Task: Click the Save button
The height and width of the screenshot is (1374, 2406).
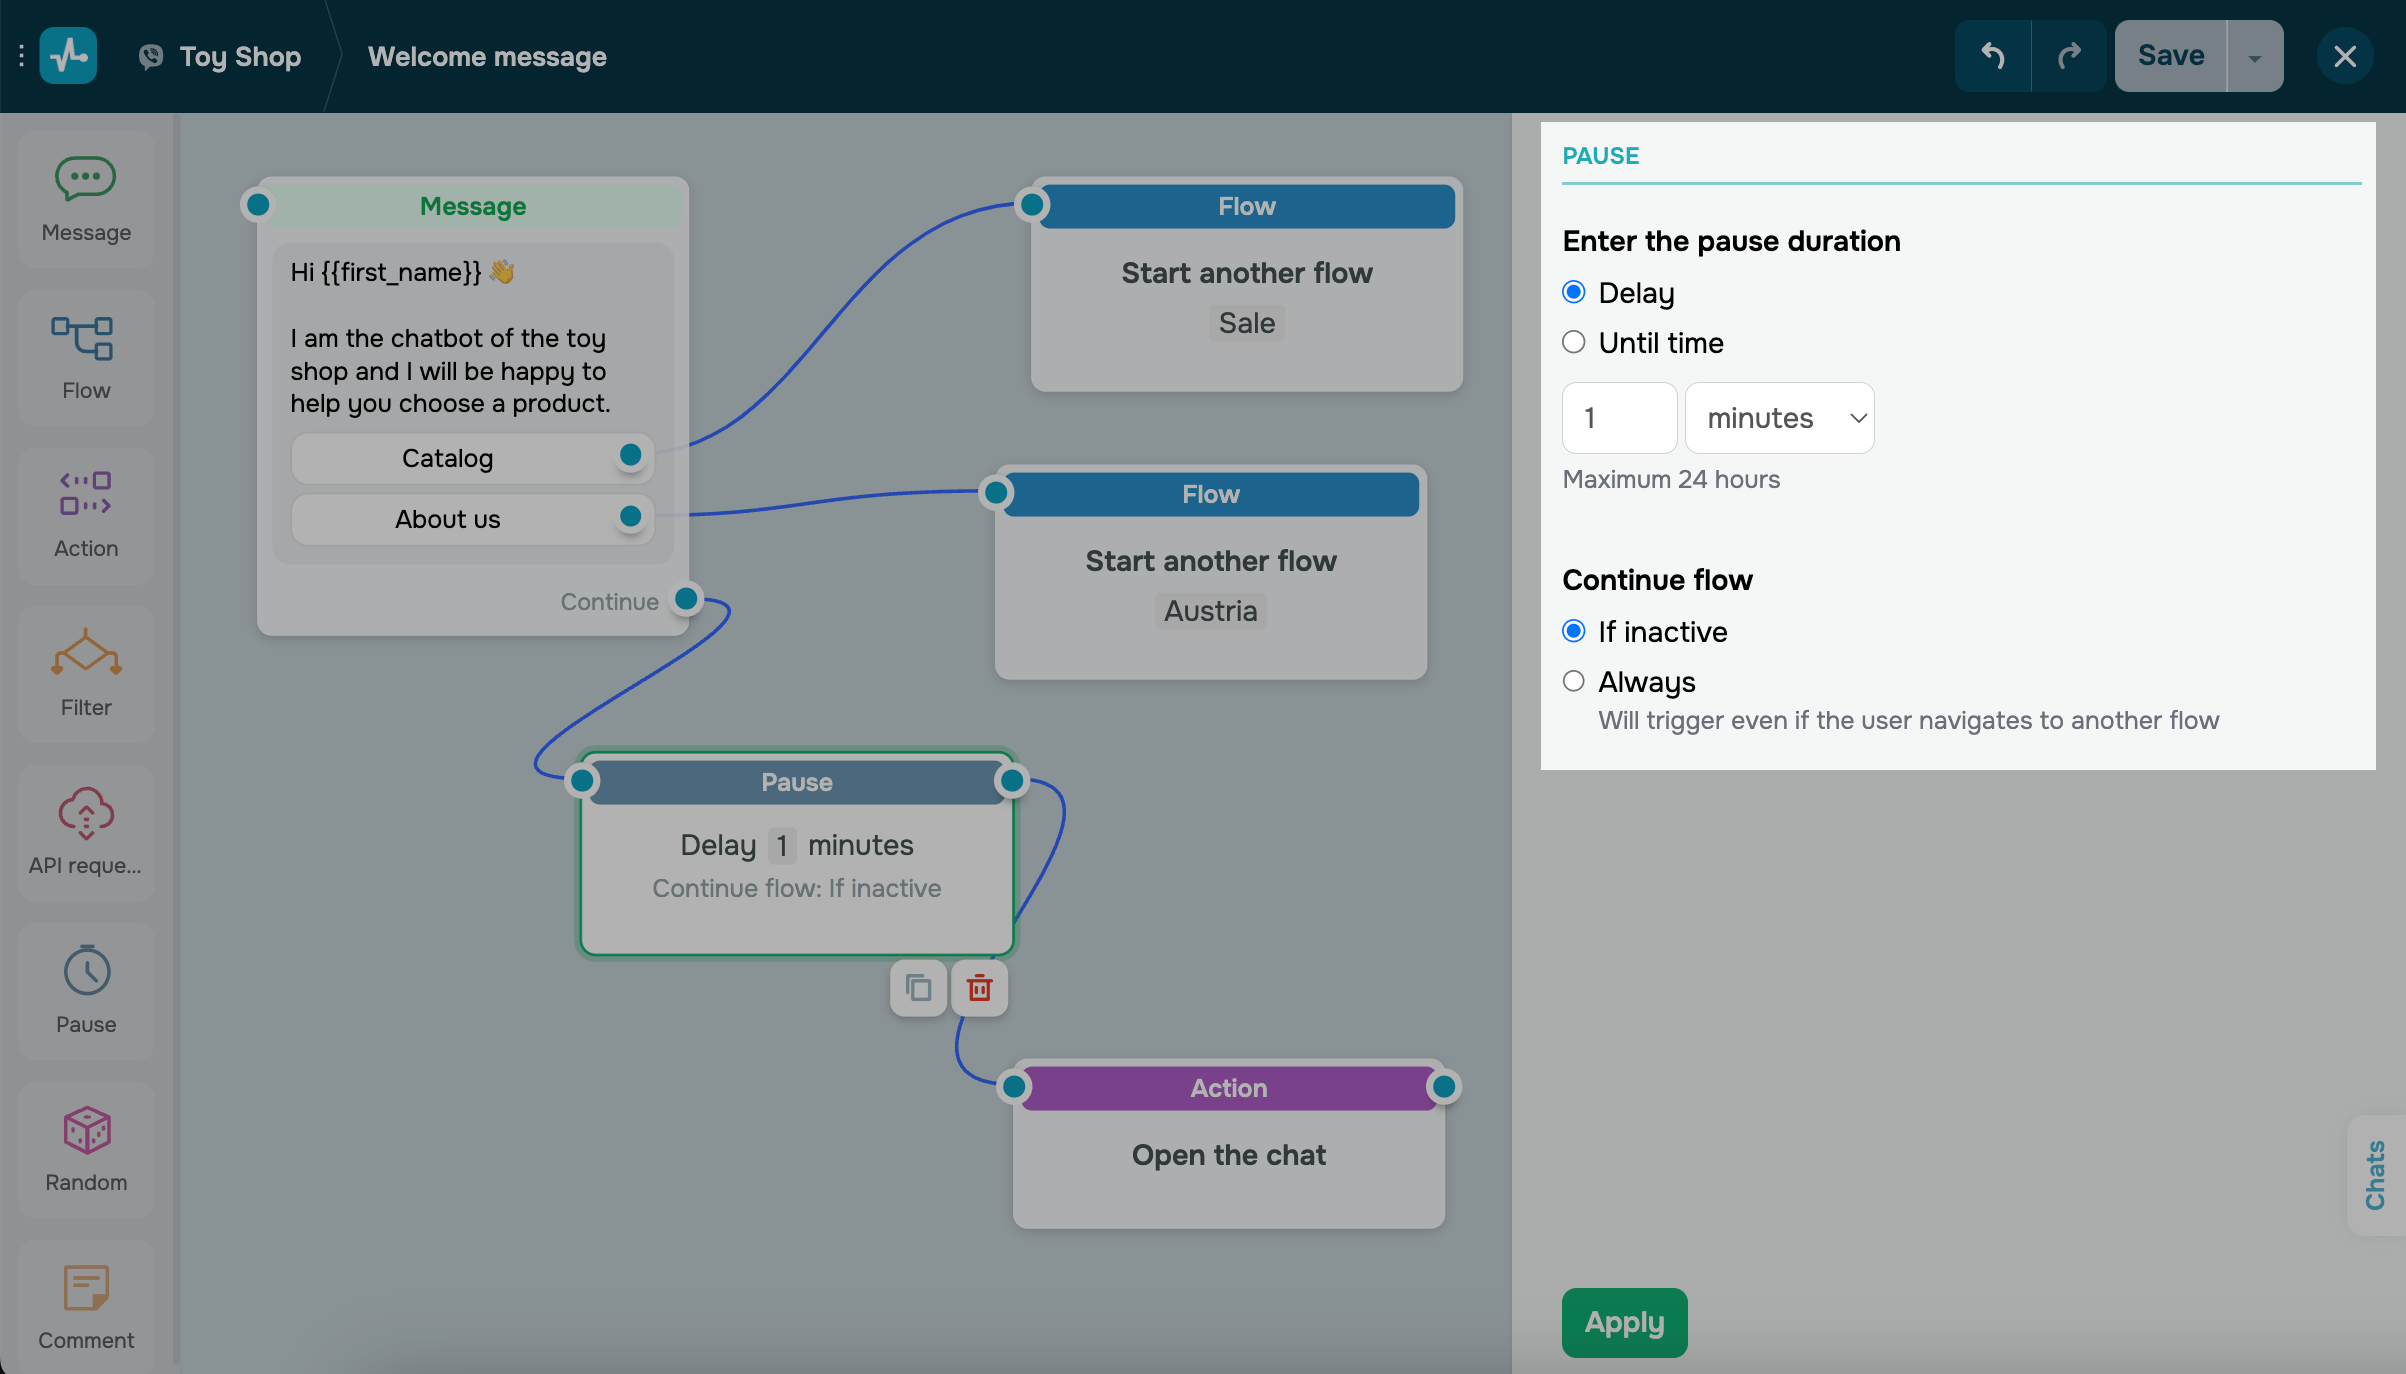Action: 2170,56
